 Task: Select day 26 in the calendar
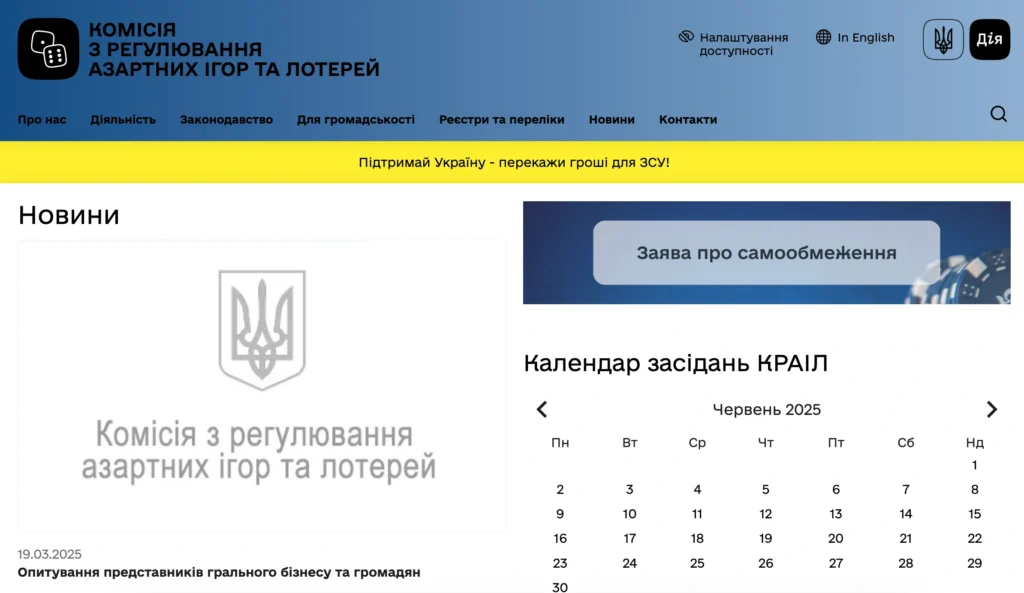coord(765,563)
